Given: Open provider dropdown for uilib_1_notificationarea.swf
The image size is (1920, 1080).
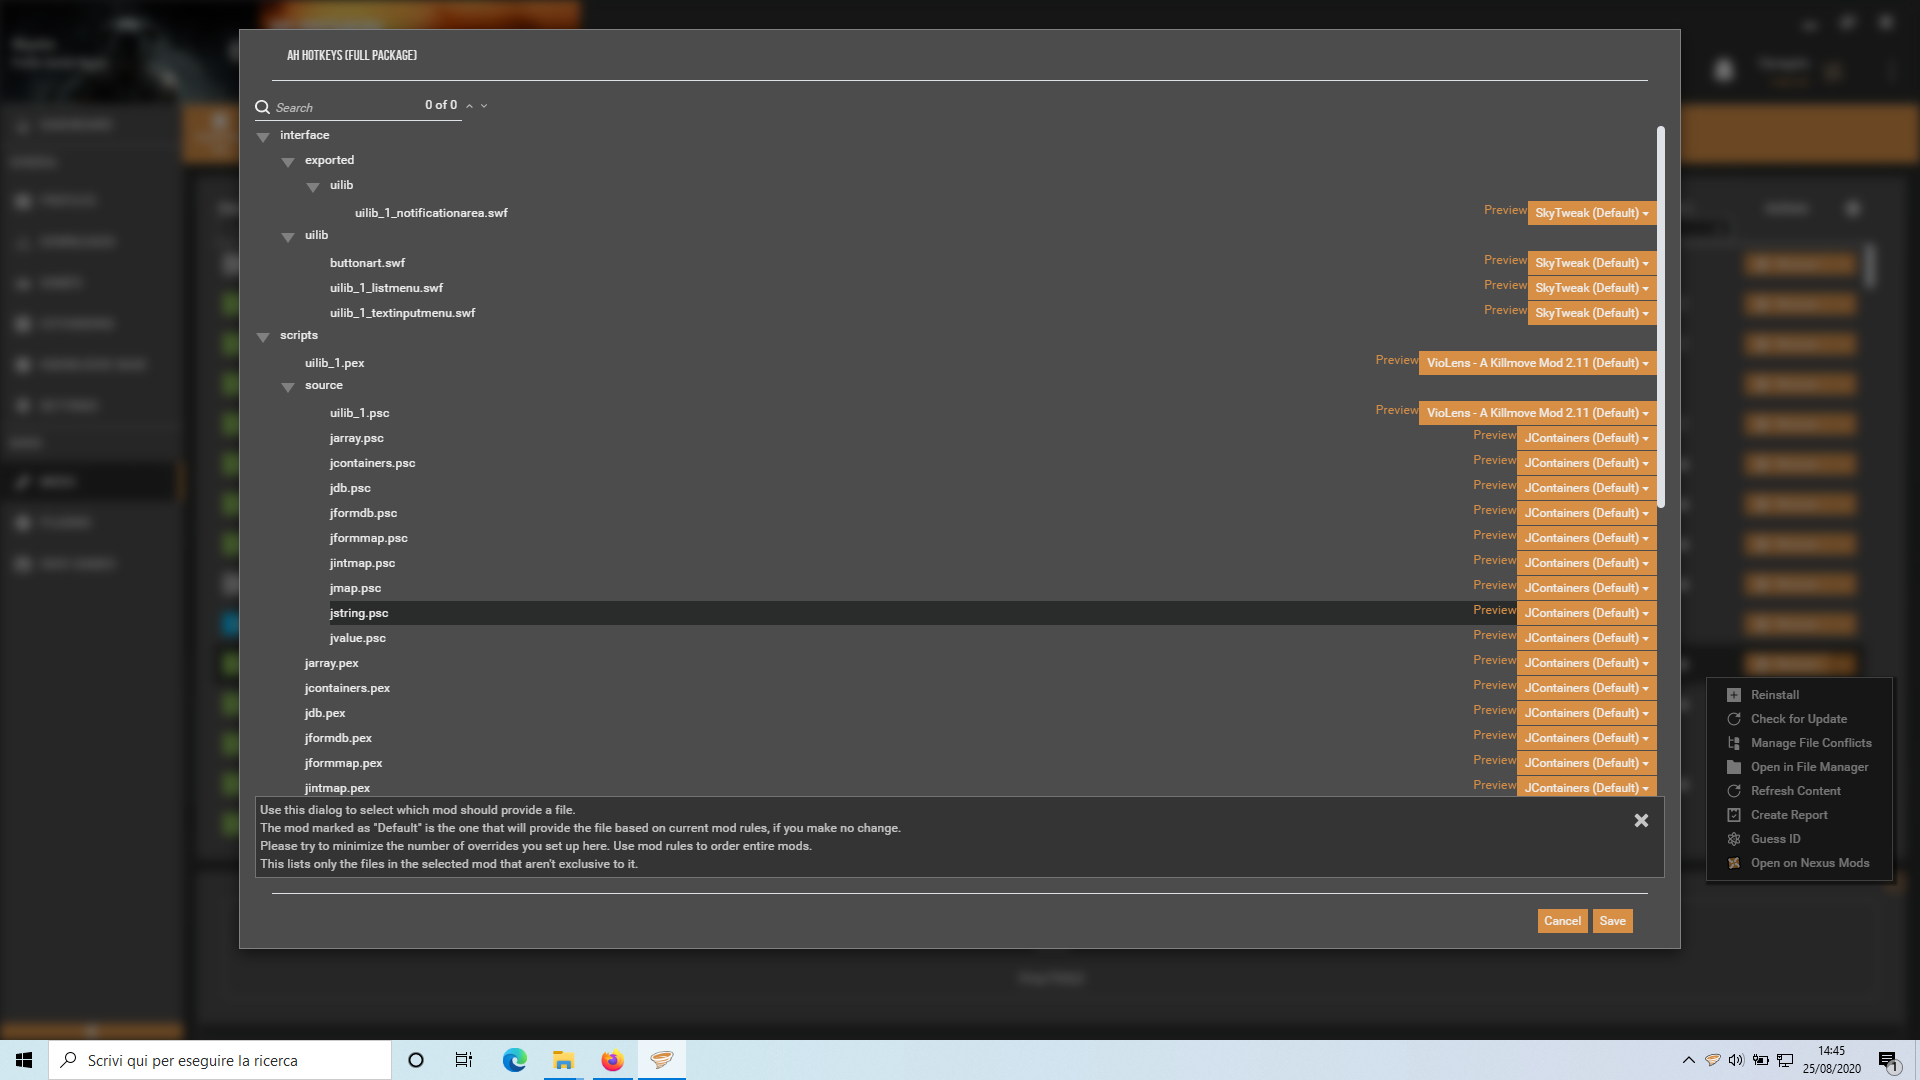Looking at the screenshot, I should 1592,213.
